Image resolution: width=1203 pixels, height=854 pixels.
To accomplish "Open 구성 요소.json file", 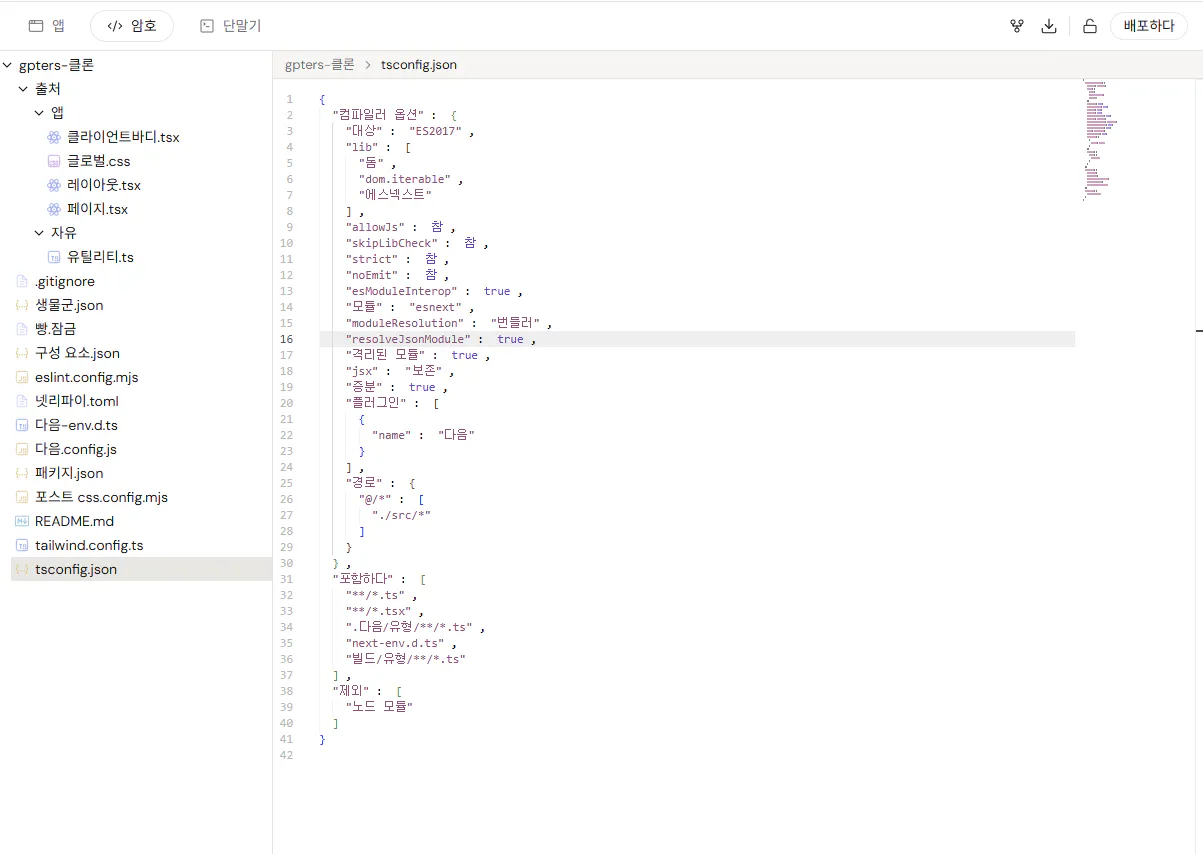I will tap(77, 353).
